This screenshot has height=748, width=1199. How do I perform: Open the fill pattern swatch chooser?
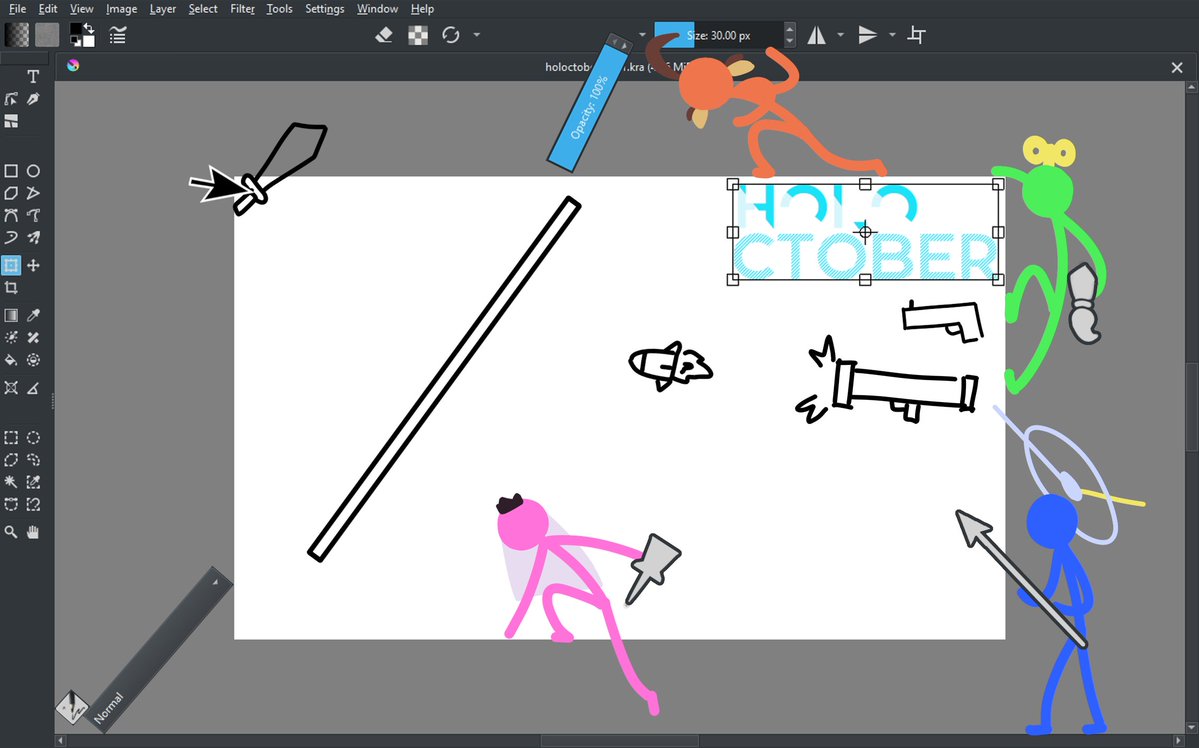47,34
